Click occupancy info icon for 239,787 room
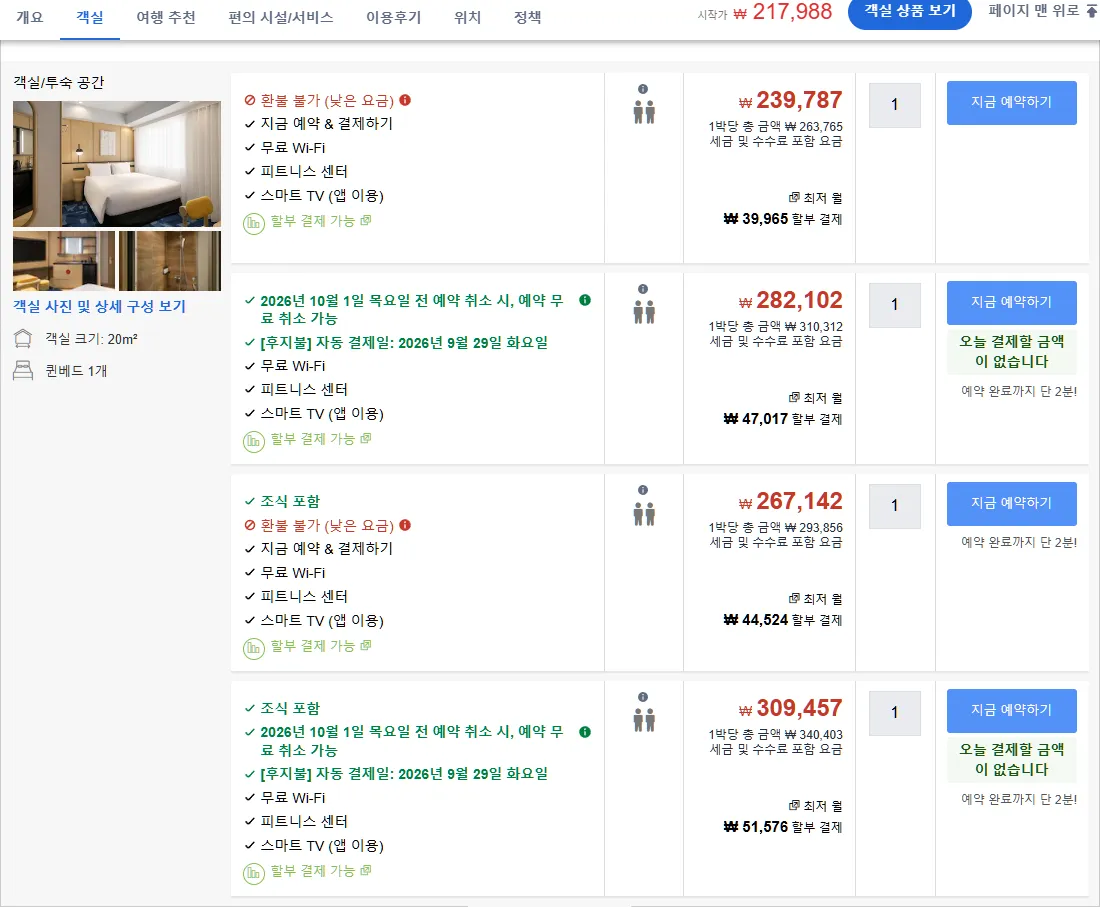Screen dimensions: 1100x907 point(643,89)
